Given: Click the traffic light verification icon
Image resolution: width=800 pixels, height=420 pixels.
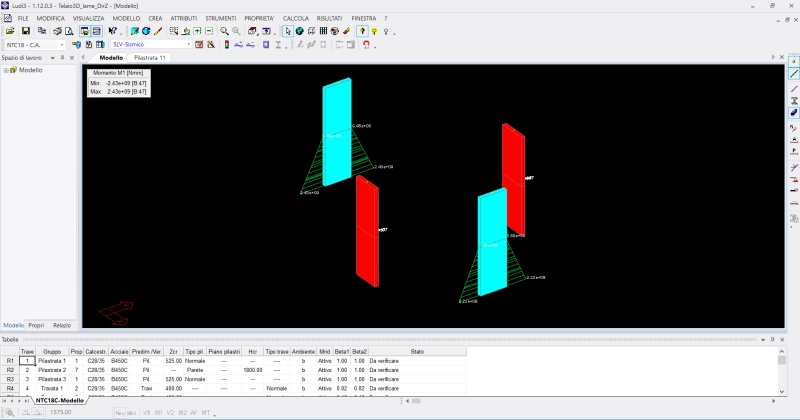Looking at the screenshot, I should click(x=225, y=45).
